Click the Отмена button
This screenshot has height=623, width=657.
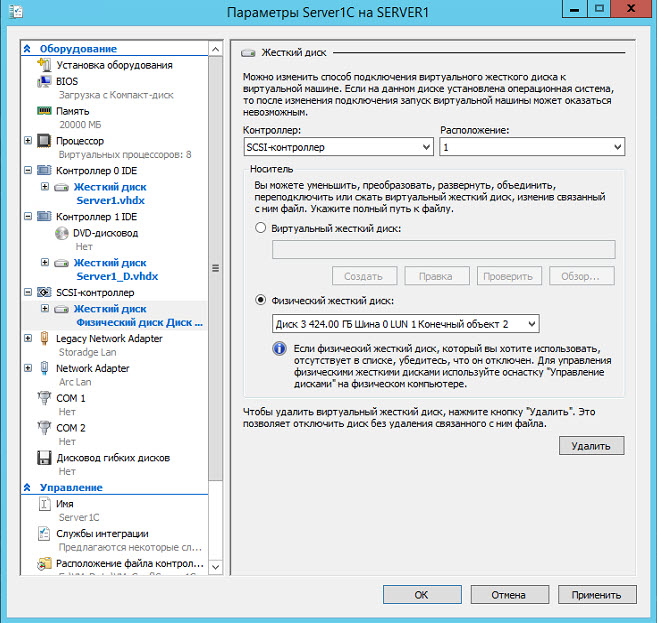click(510, 595)
